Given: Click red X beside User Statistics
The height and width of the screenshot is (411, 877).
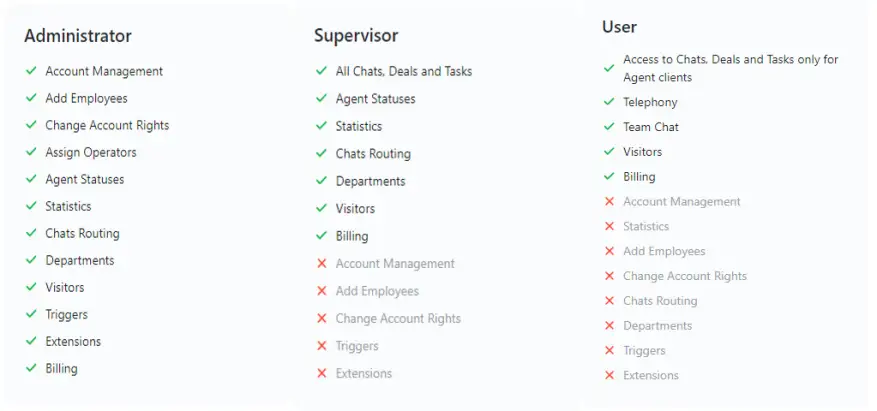Looking at the screenshot, I should (610, 226).
